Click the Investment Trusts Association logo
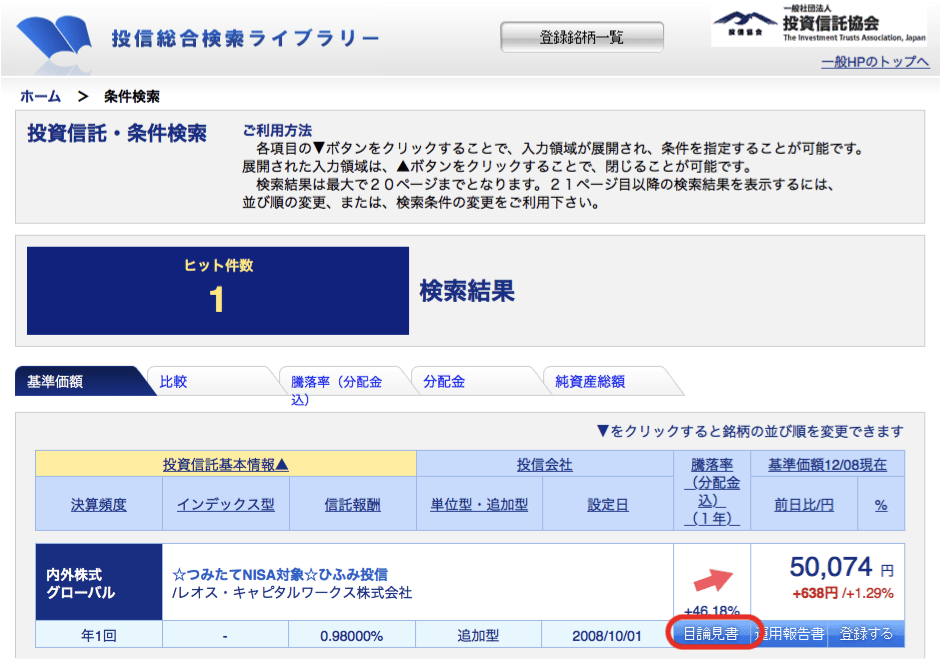The image size is (941, 659). tap(819, 26)
